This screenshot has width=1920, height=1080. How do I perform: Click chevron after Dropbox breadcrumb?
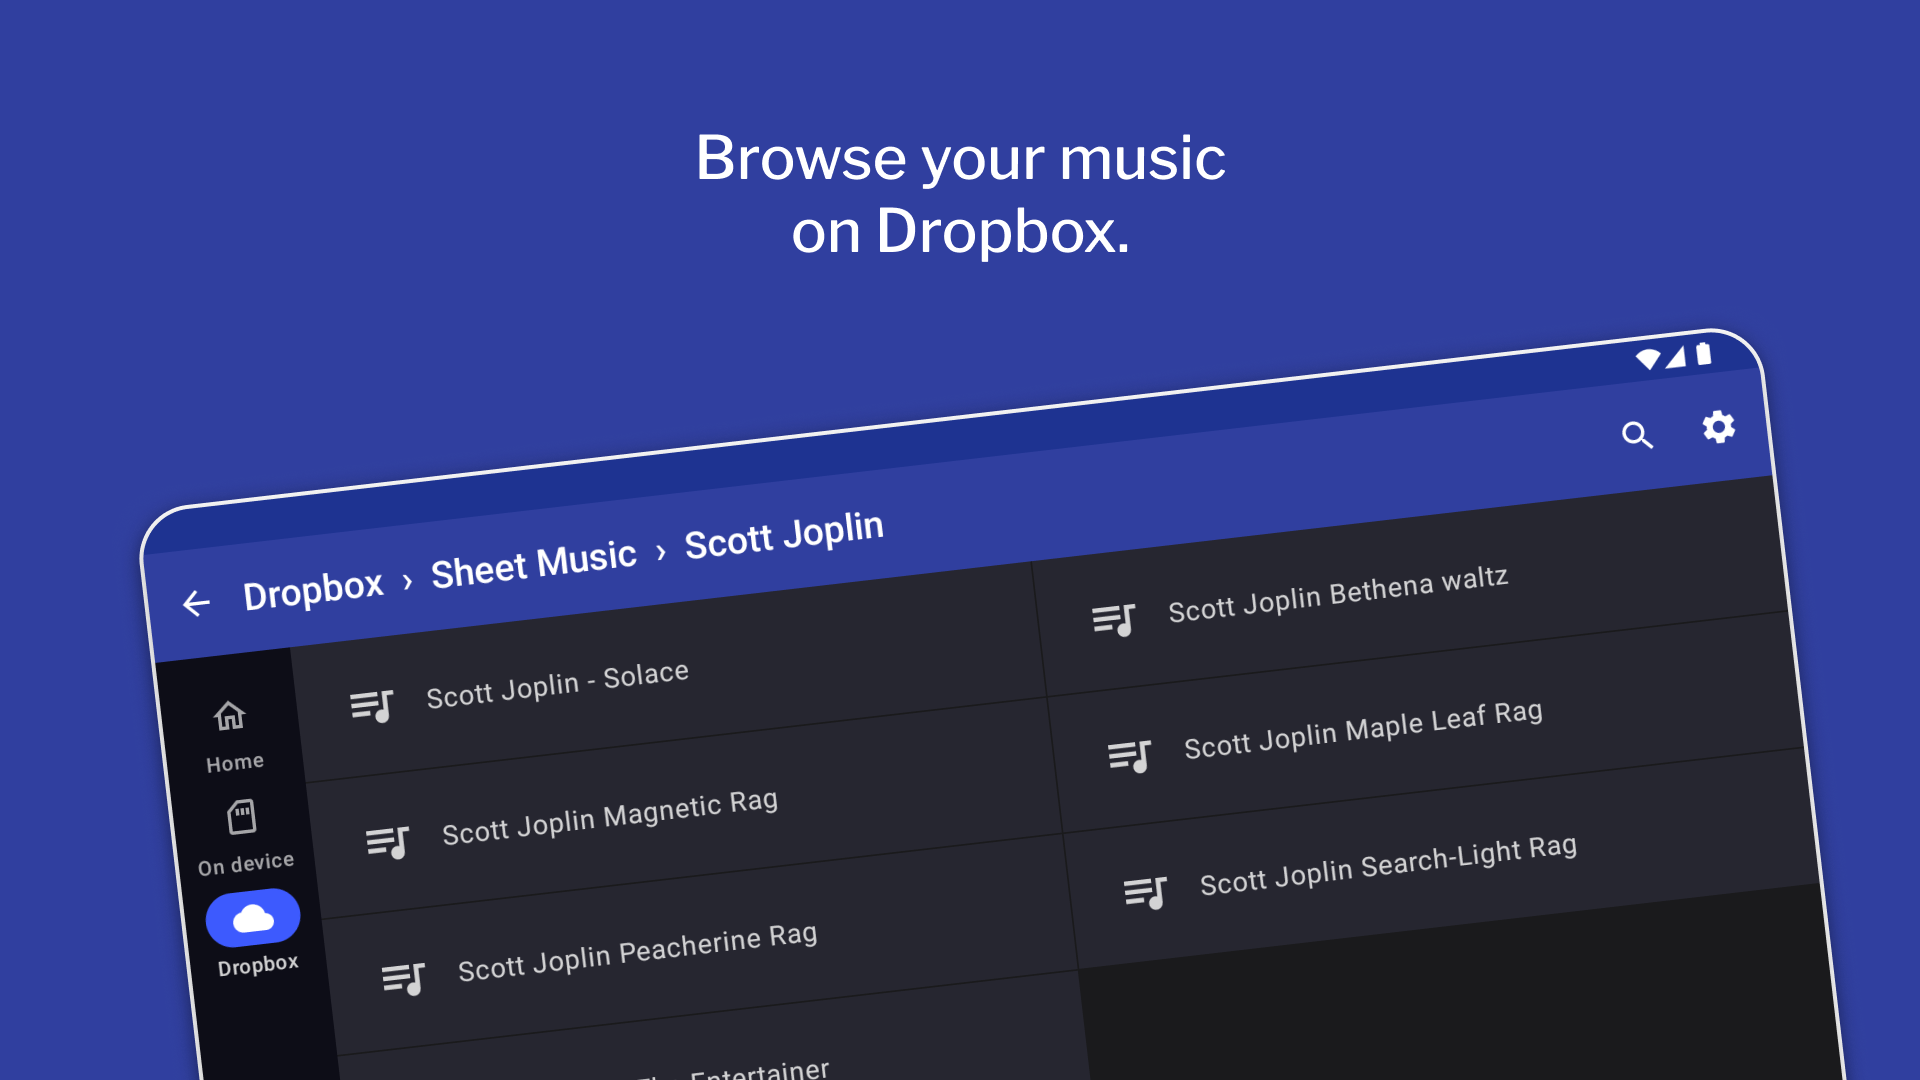(407, 581)
